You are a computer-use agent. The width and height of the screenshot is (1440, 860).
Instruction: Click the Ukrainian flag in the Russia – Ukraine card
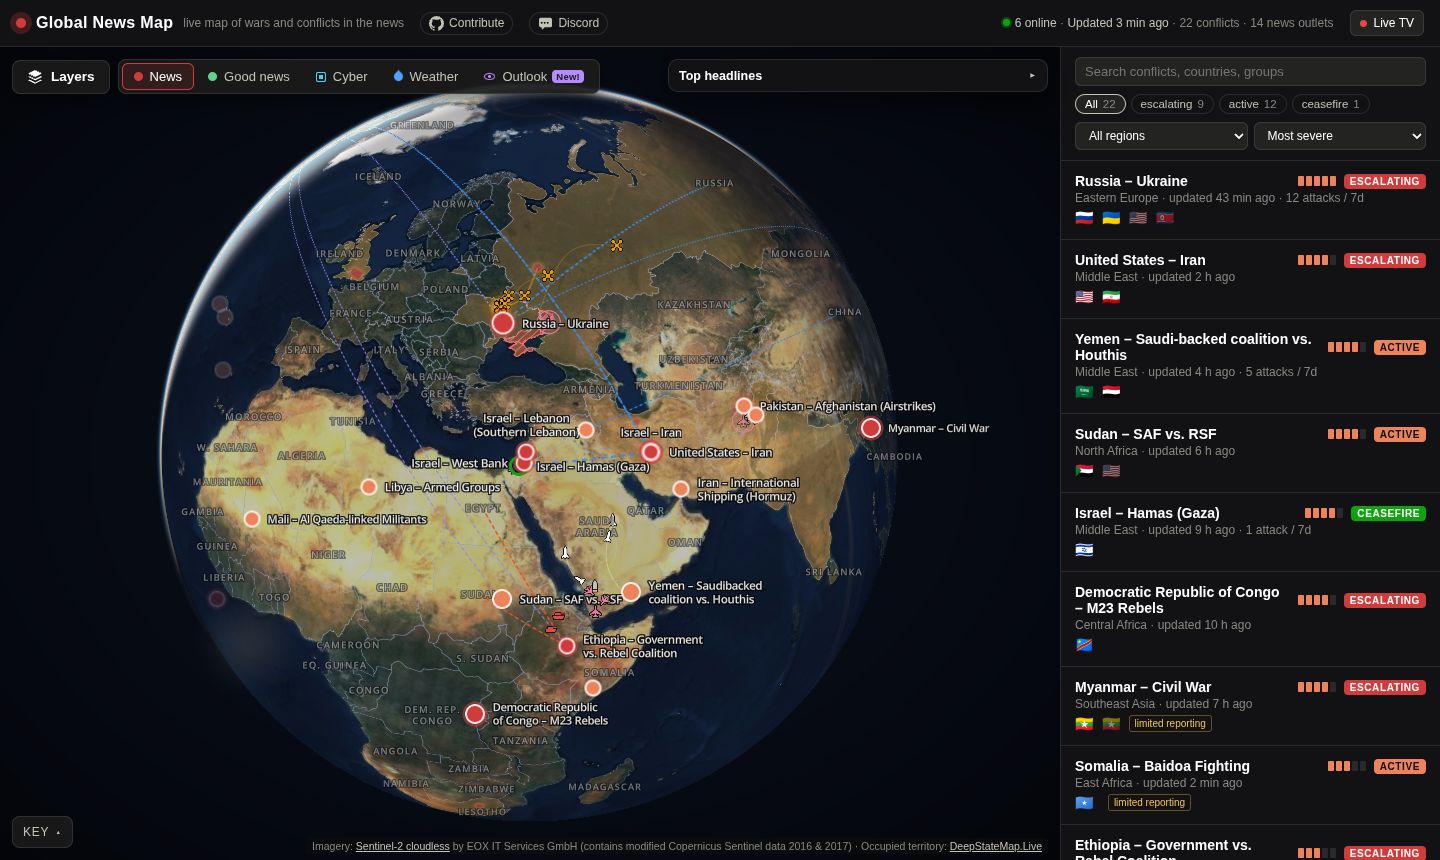click(1111, 218)
